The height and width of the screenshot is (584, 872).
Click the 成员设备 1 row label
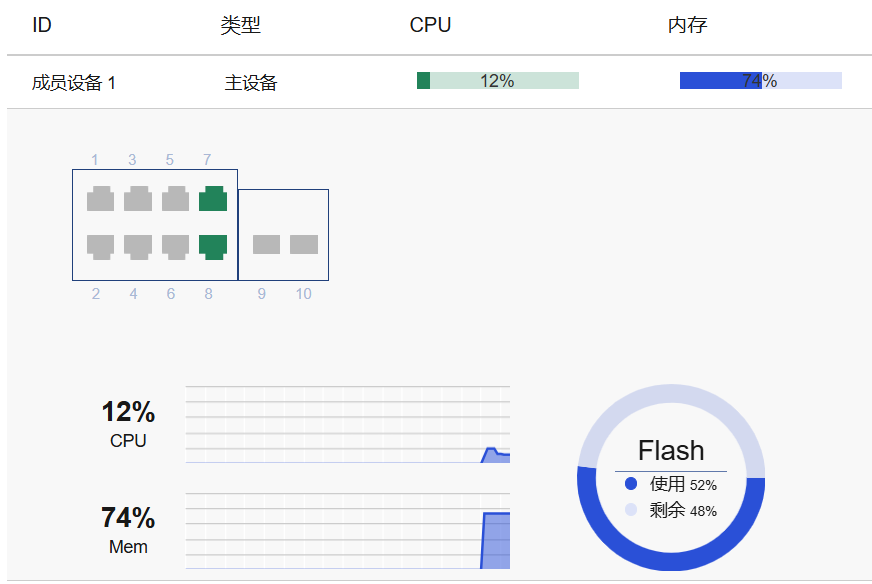tap(74, 83)
